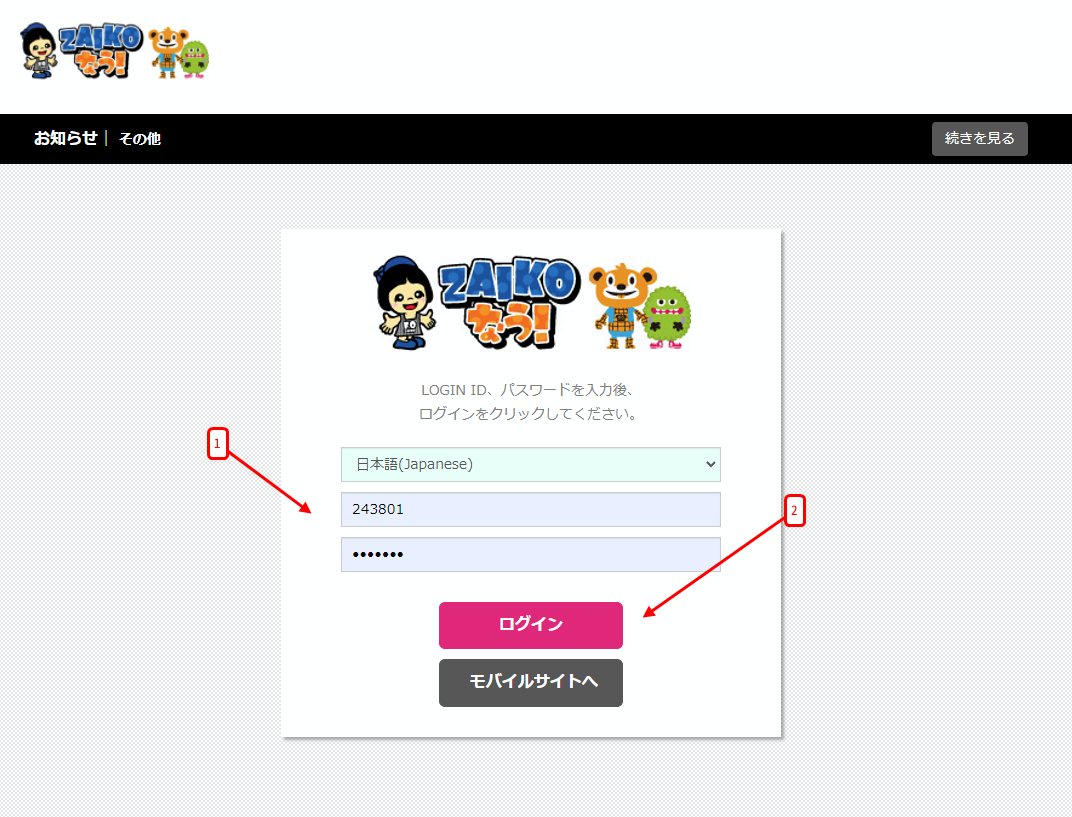Click the login instruction text on the card
The height and width of the screenshot is (817, 1072).
click(528, 401)
